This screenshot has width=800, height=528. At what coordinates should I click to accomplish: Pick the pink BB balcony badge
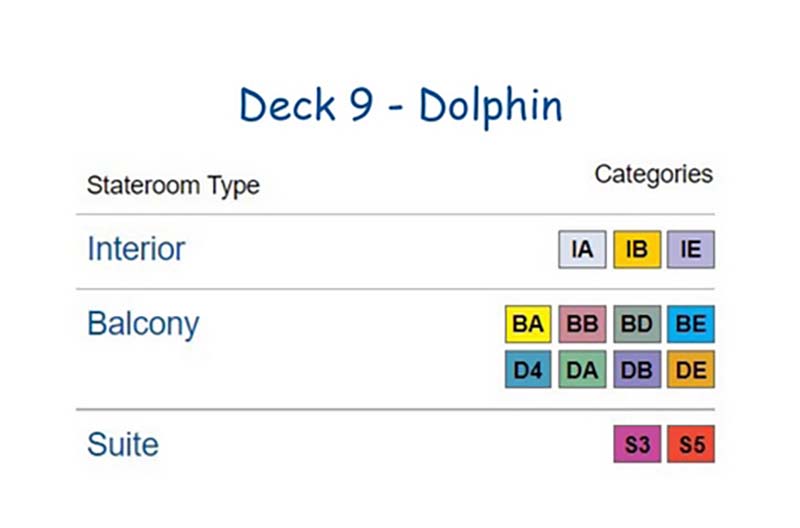point(582,324)
